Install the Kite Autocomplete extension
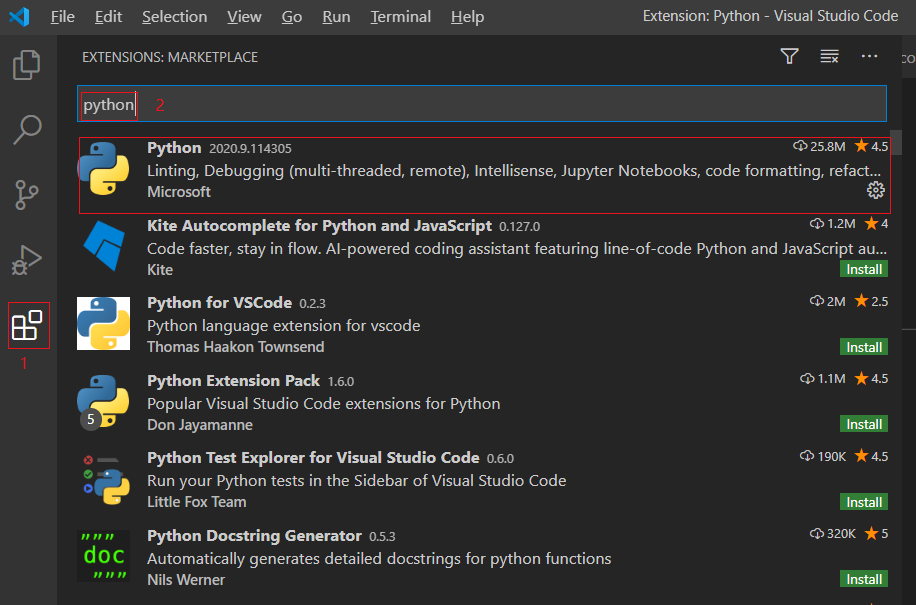This screenshot has height=605, width=916. click(863, 269)
